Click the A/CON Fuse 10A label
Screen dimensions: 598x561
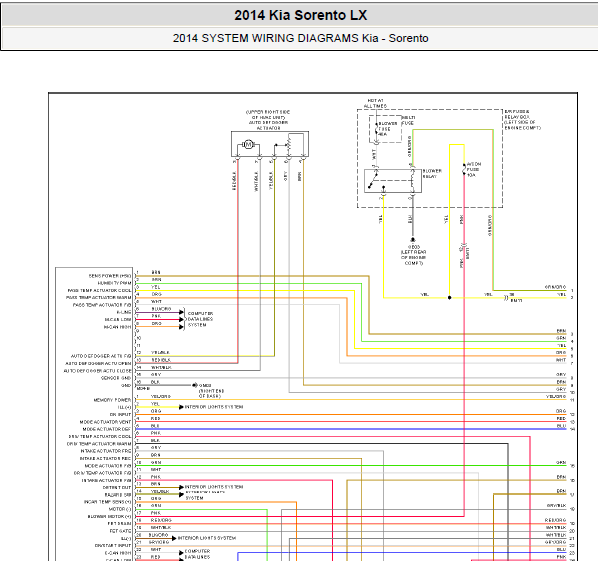pyautogui.click(x=474, y=169)
